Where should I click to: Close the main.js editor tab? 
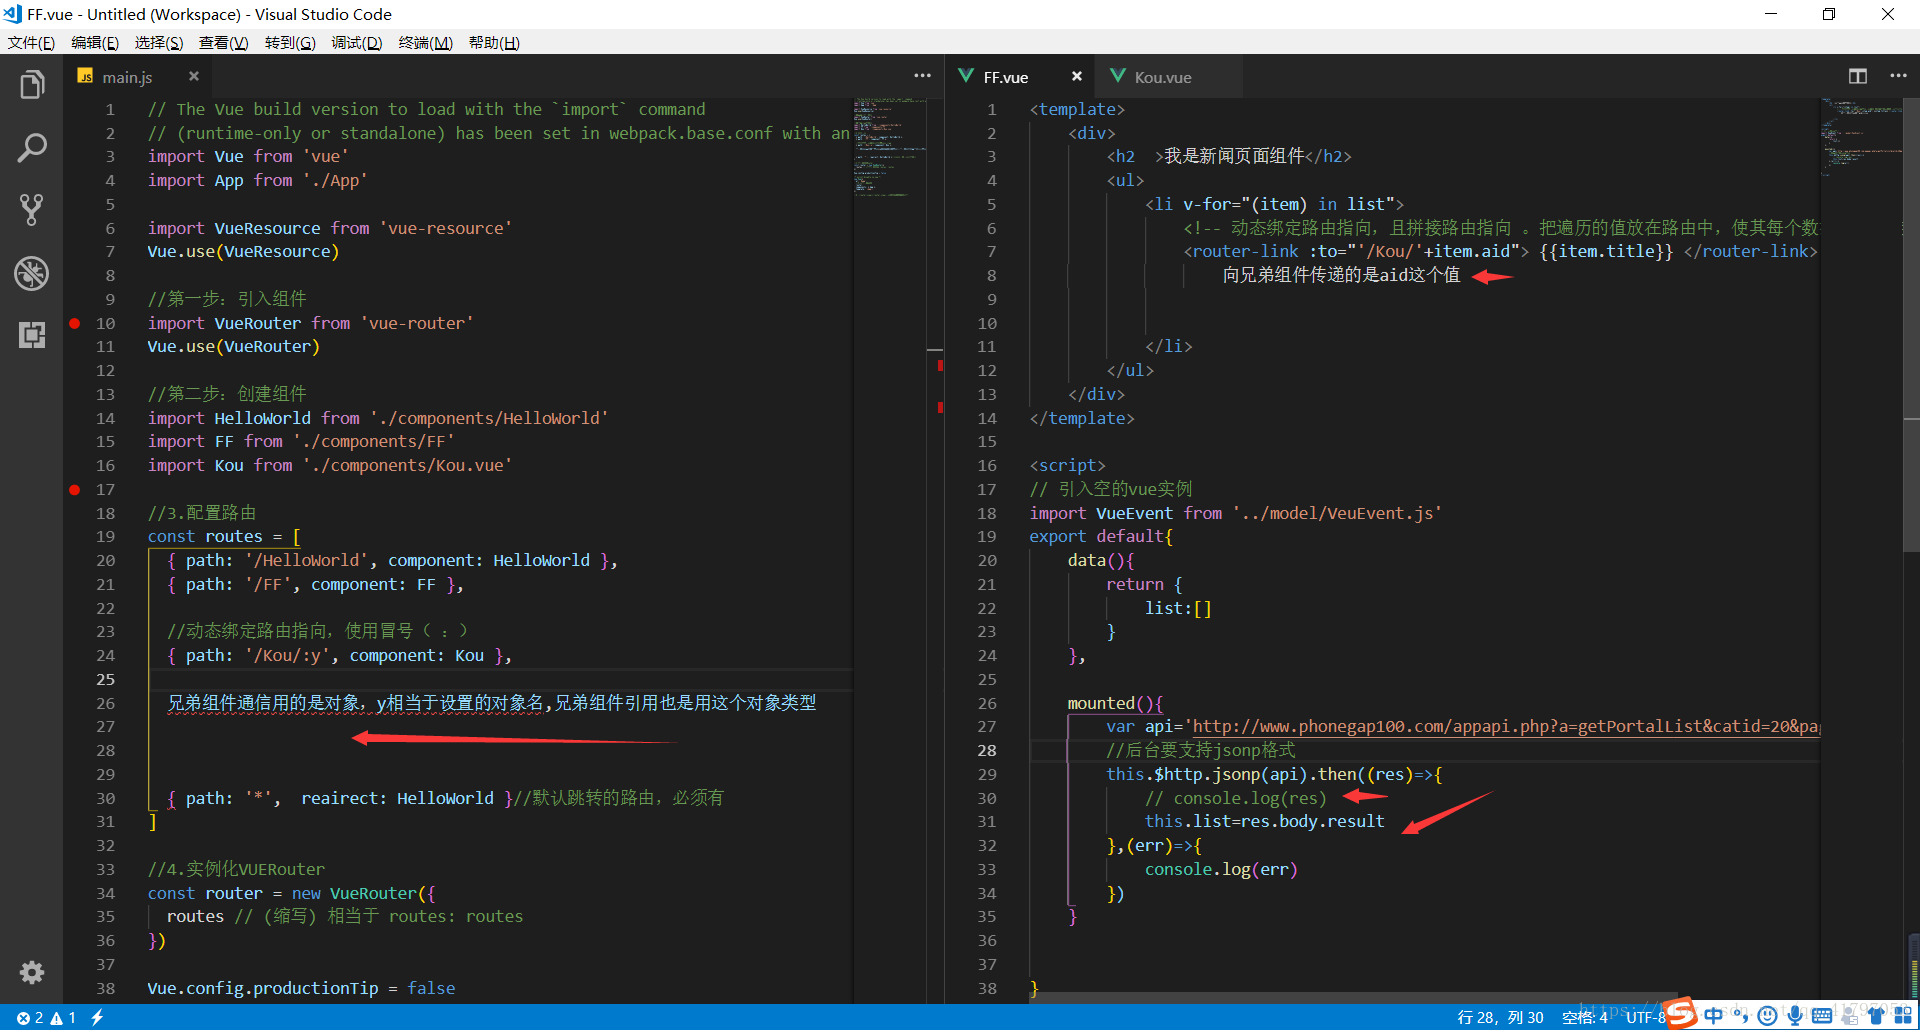[x=194, y=76]
